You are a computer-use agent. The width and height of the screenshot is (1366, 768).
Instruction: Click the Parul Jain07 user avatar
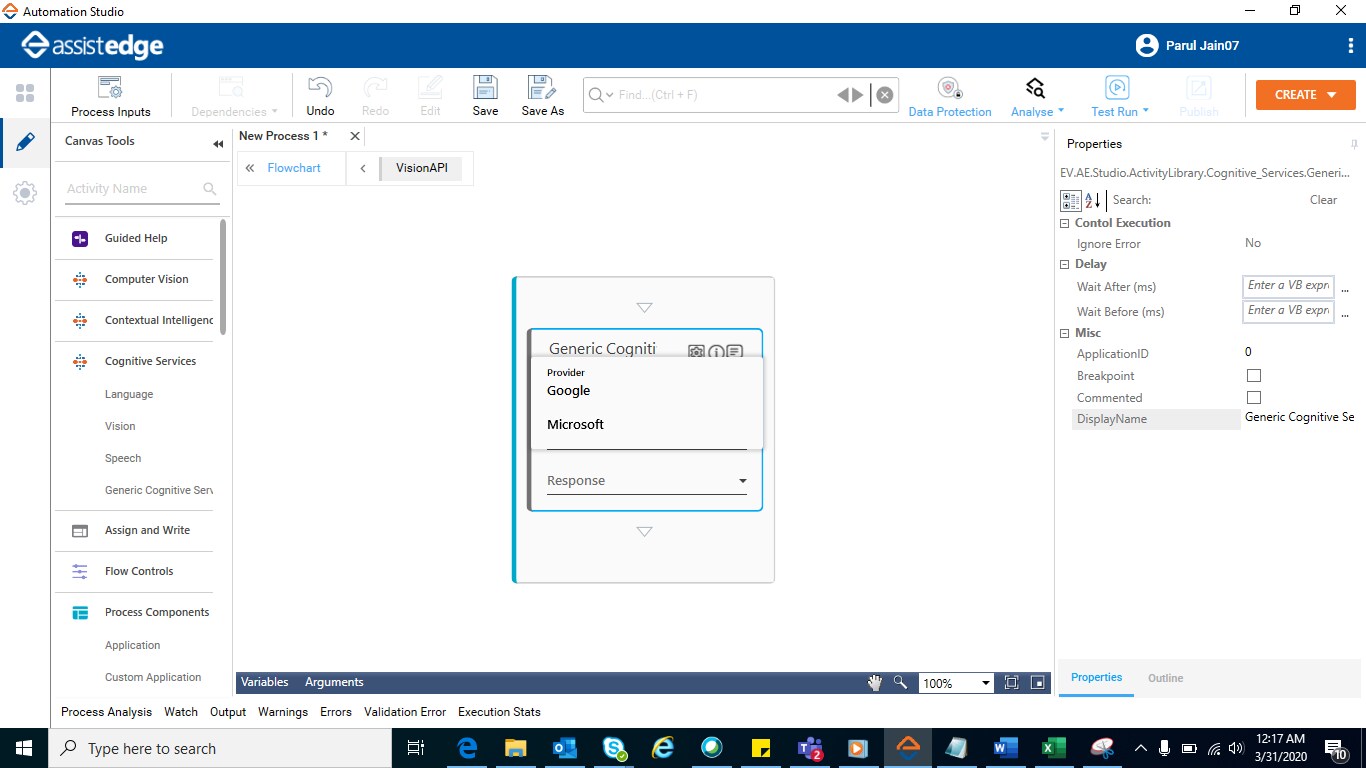click(x=1146, y=45)
